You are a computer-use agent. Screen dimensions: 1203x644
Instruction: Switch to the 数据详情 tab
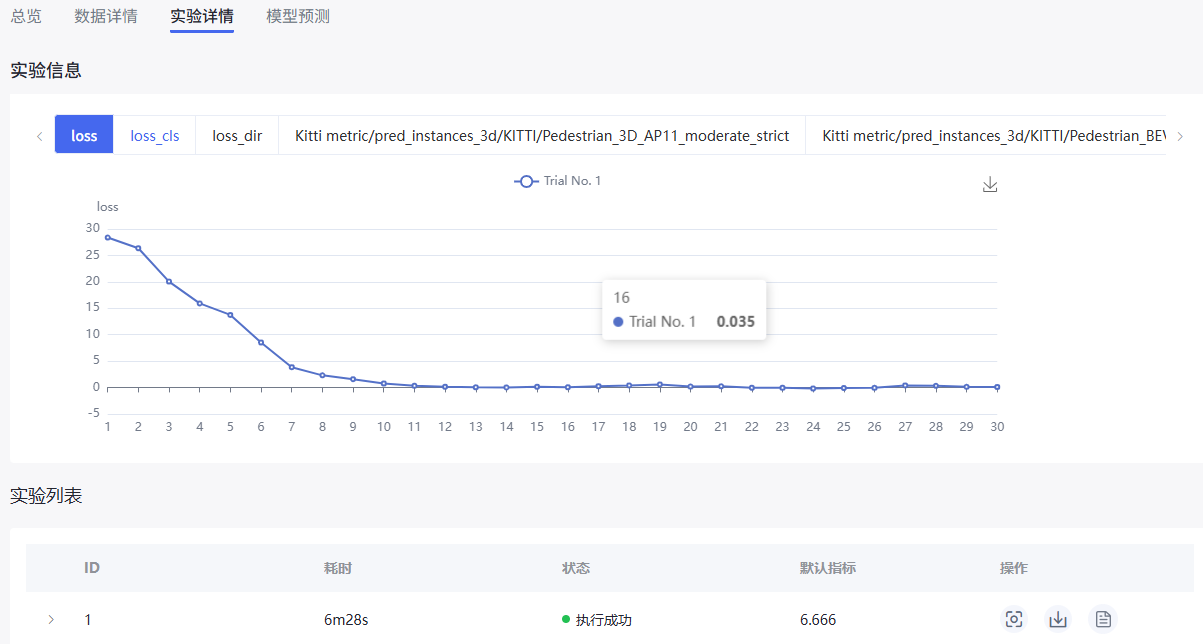(x=106, y=16)
